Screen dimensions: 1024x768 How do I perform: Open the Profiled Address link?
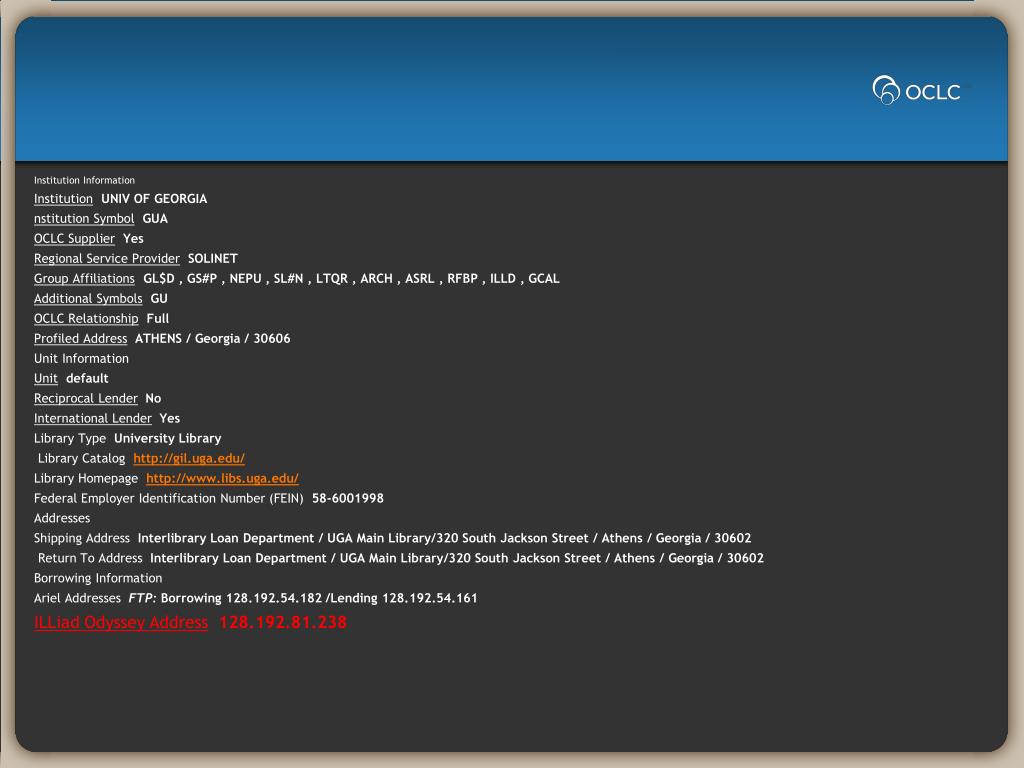(x=80, y=338)
